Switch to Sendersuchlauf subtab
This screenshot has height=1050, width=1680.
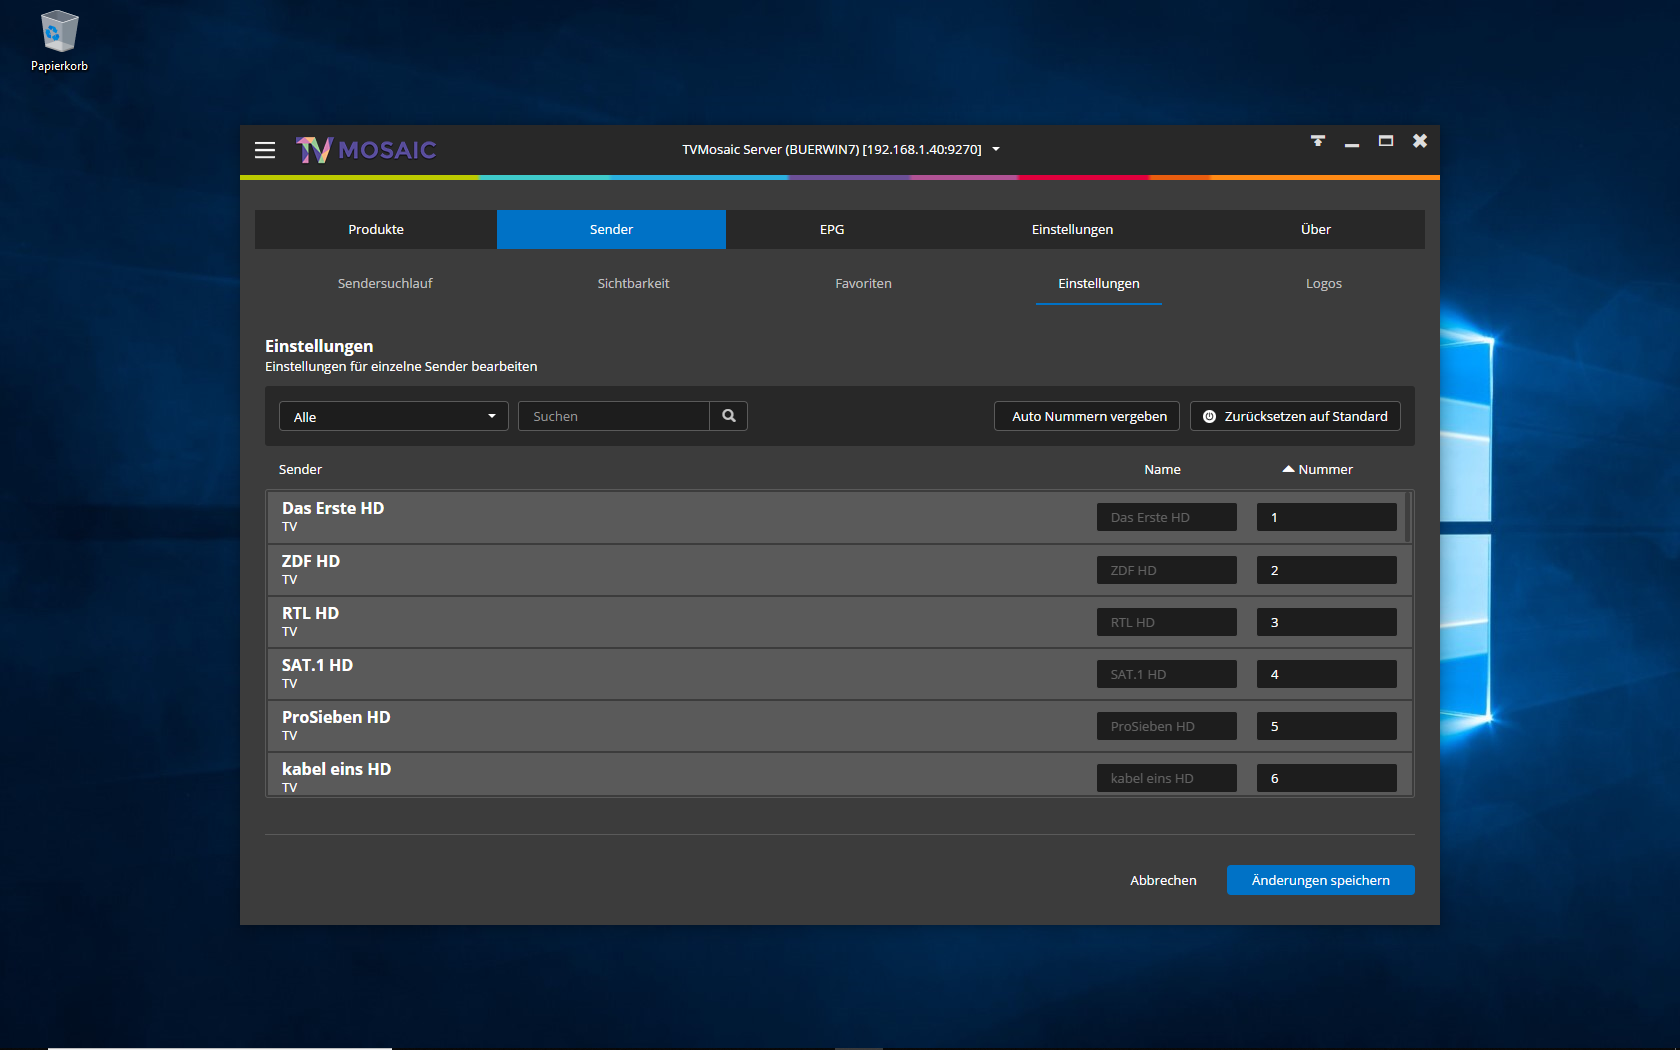(x=385, y=283)
